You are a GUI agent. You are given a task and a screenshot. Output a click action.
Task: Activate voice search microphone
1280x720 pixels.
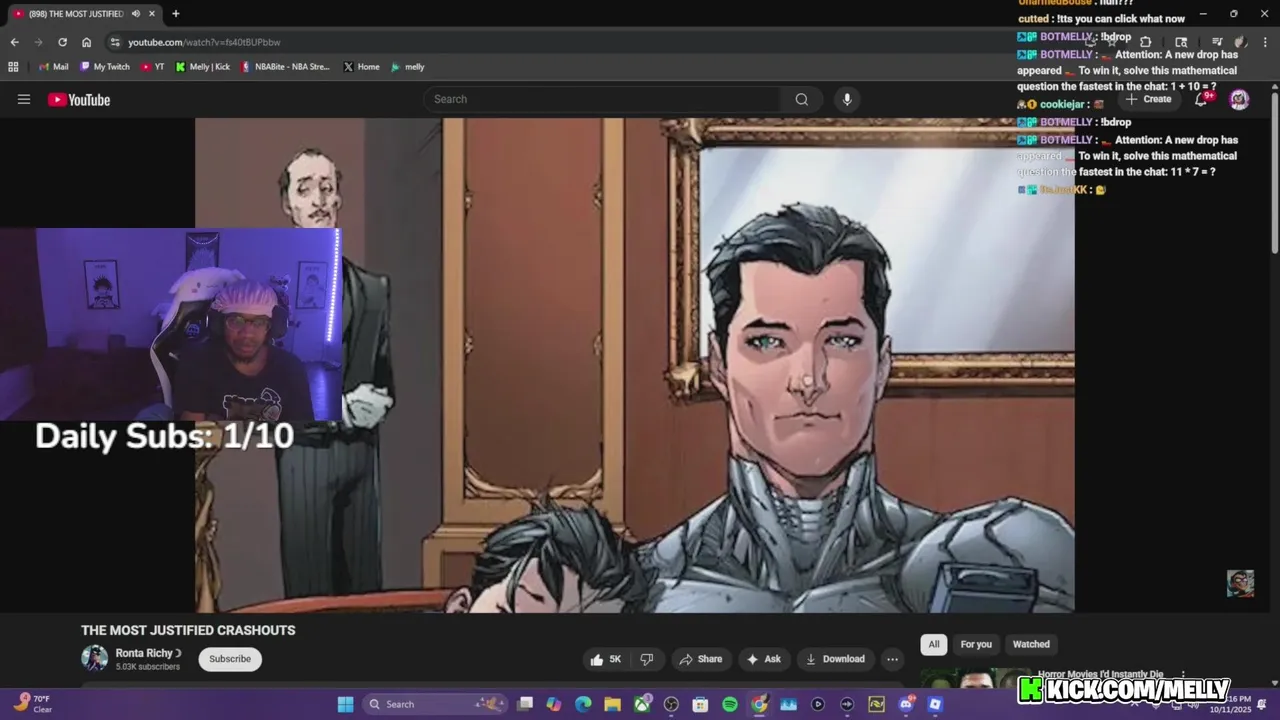847,99
